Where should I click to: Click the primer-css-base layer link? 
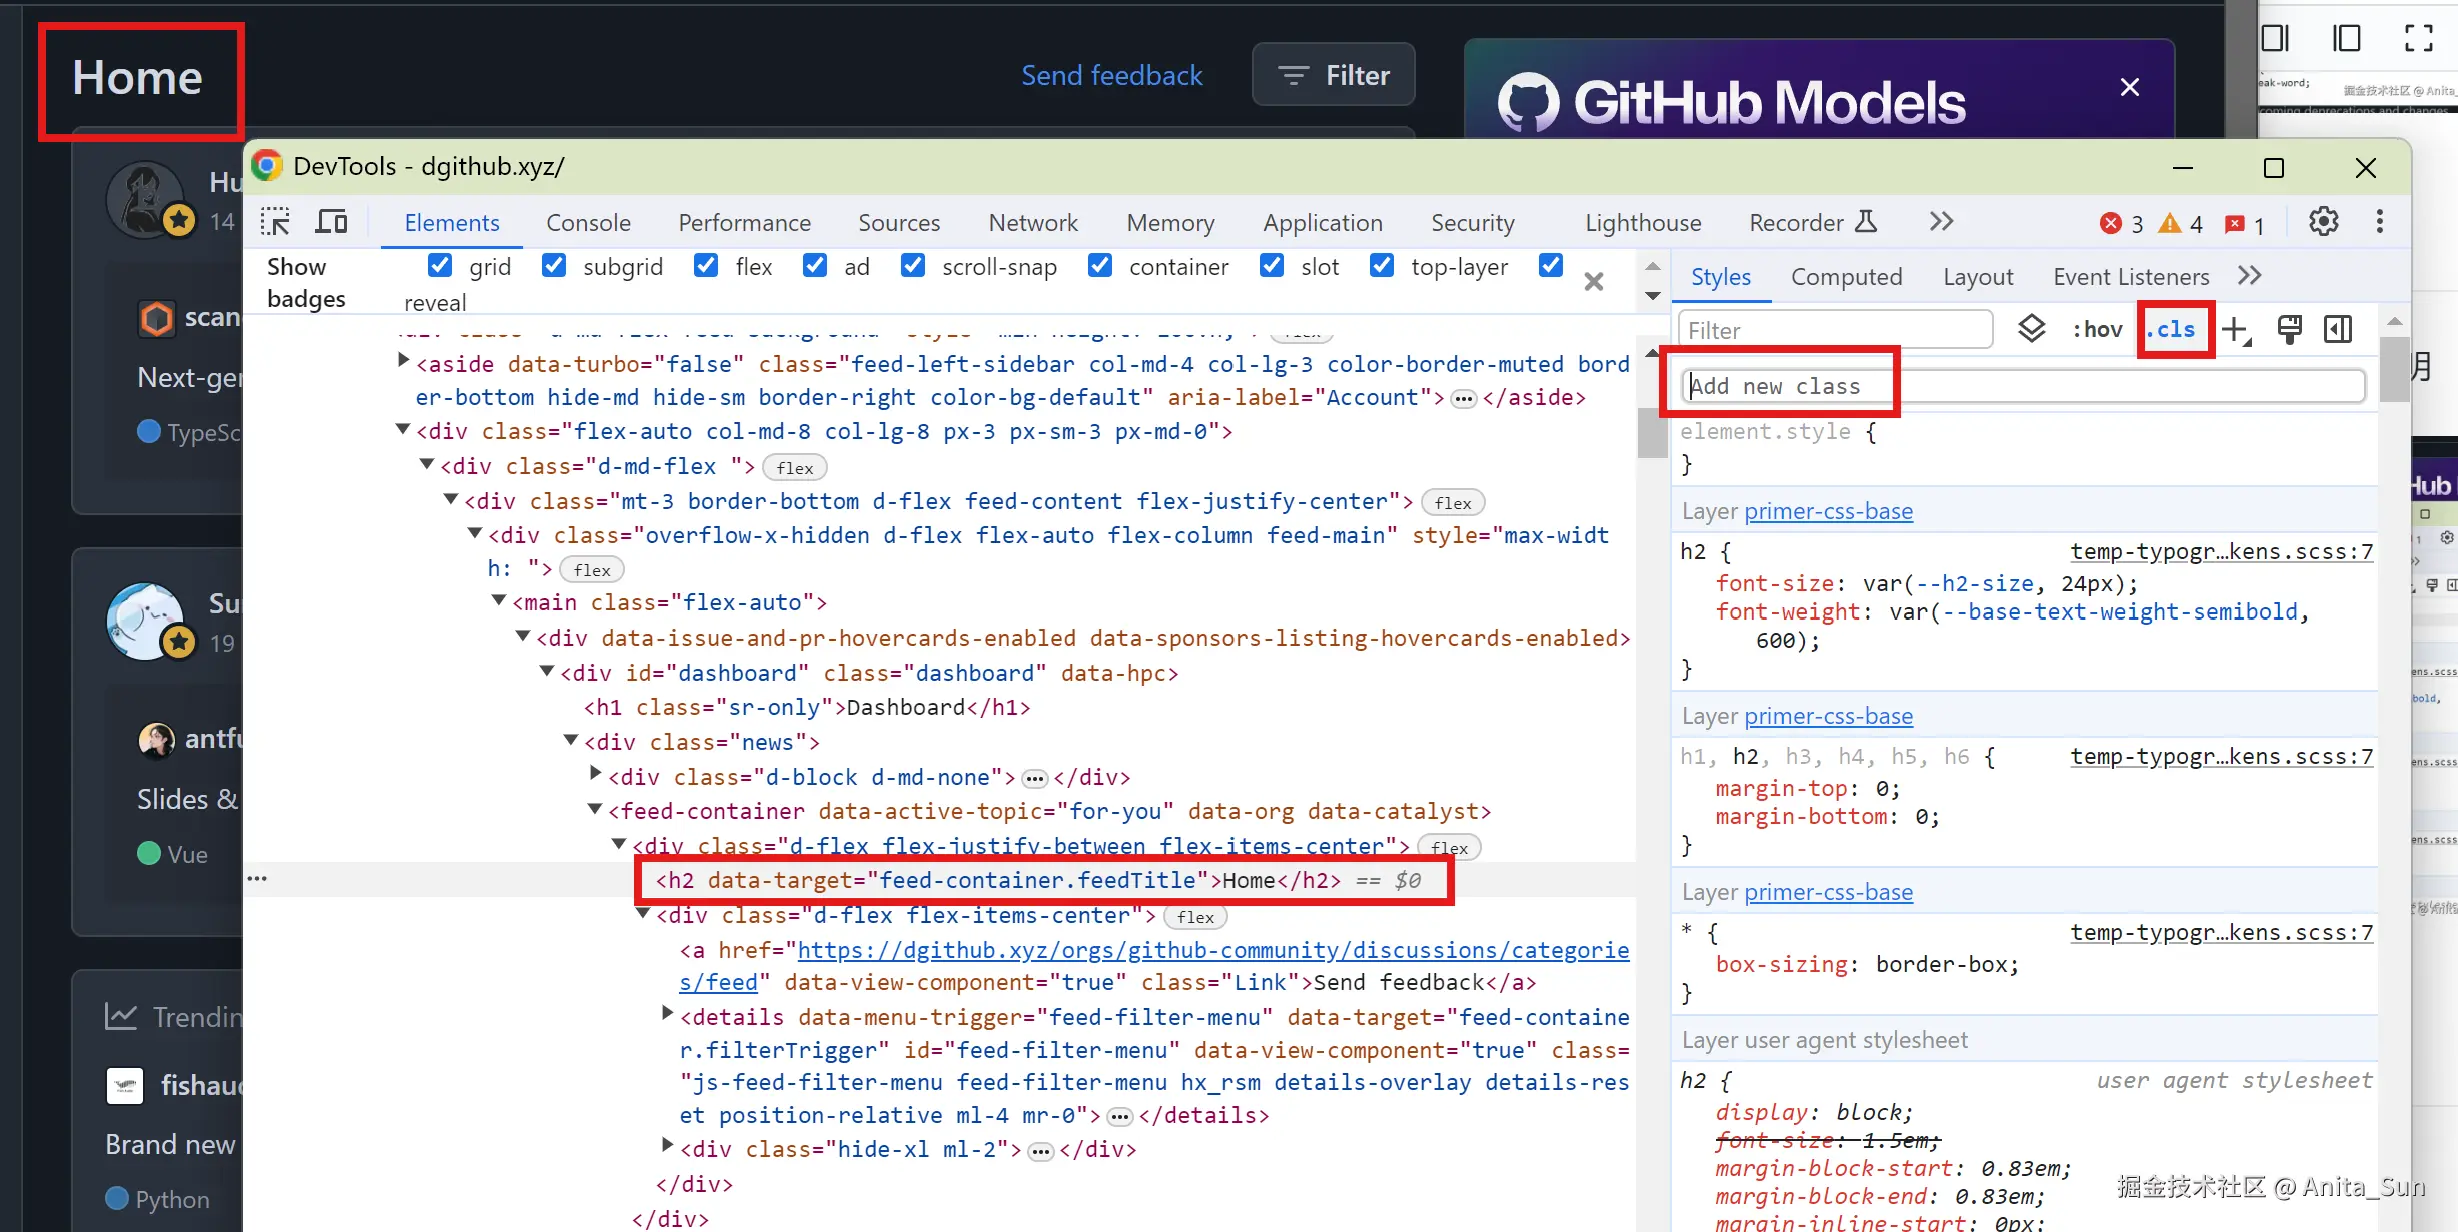tap(1828, 511)
